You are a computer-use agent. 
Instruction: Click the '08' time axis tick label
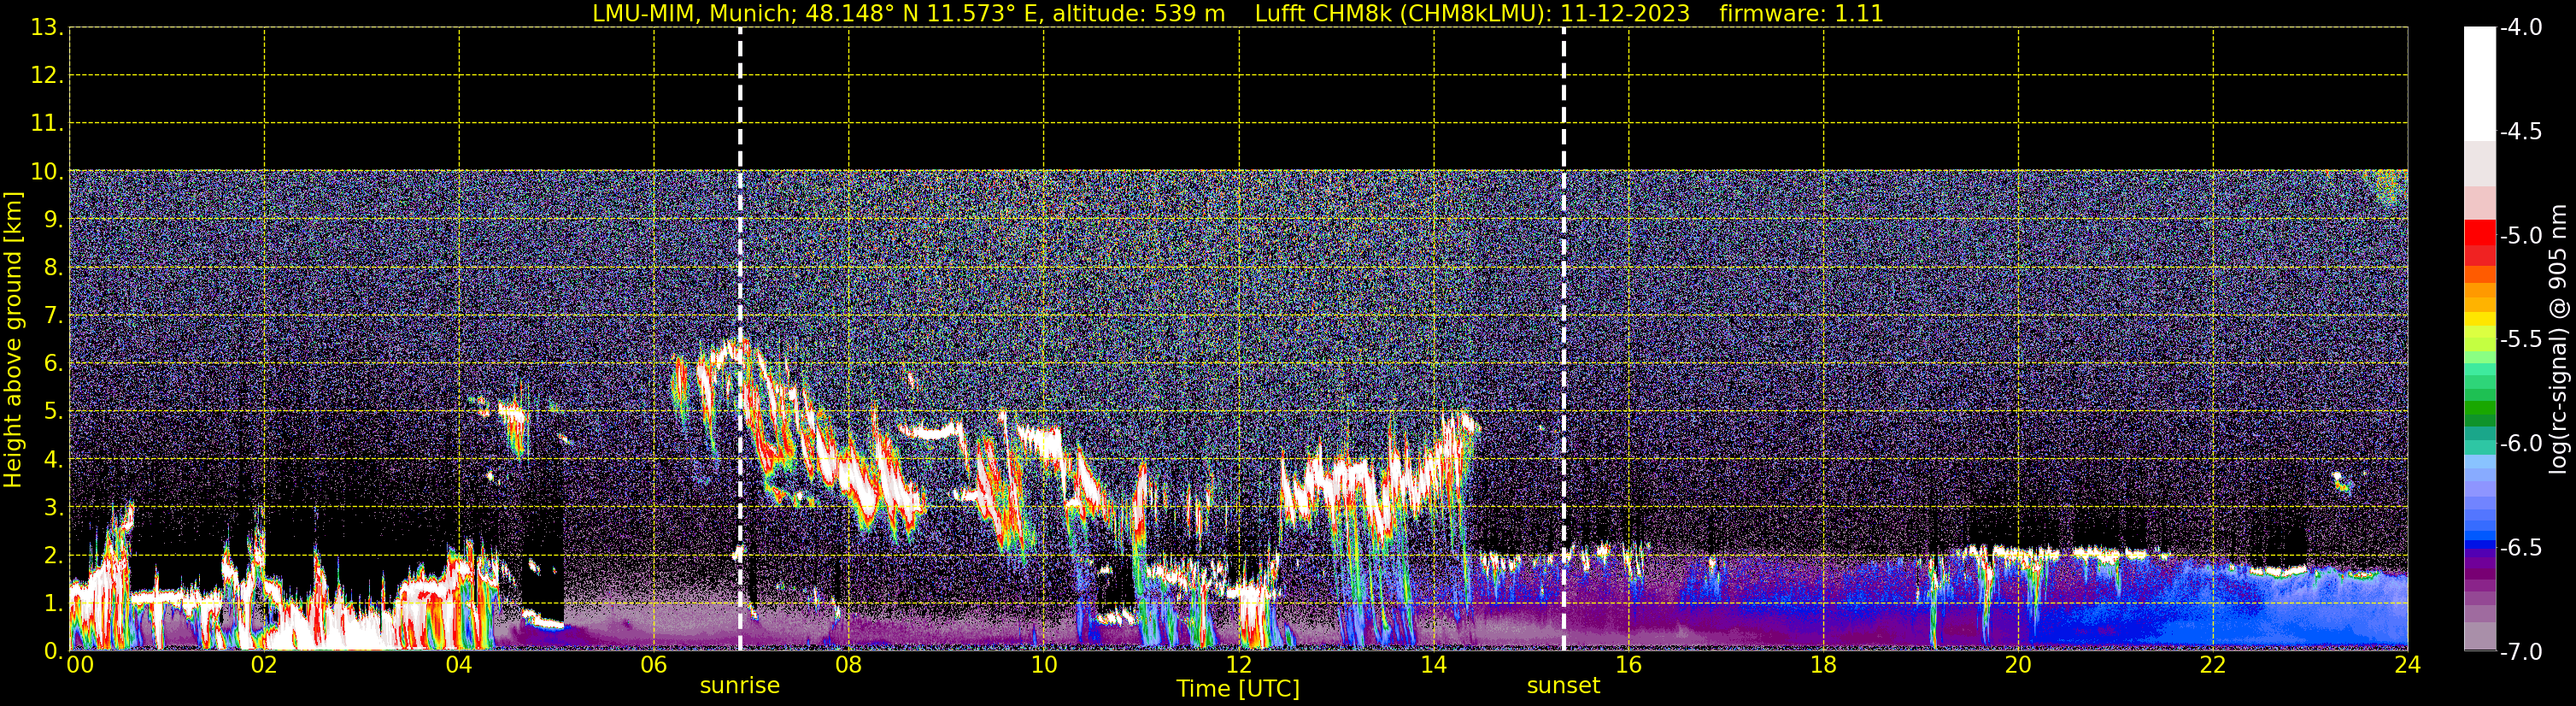click(849, 665)
